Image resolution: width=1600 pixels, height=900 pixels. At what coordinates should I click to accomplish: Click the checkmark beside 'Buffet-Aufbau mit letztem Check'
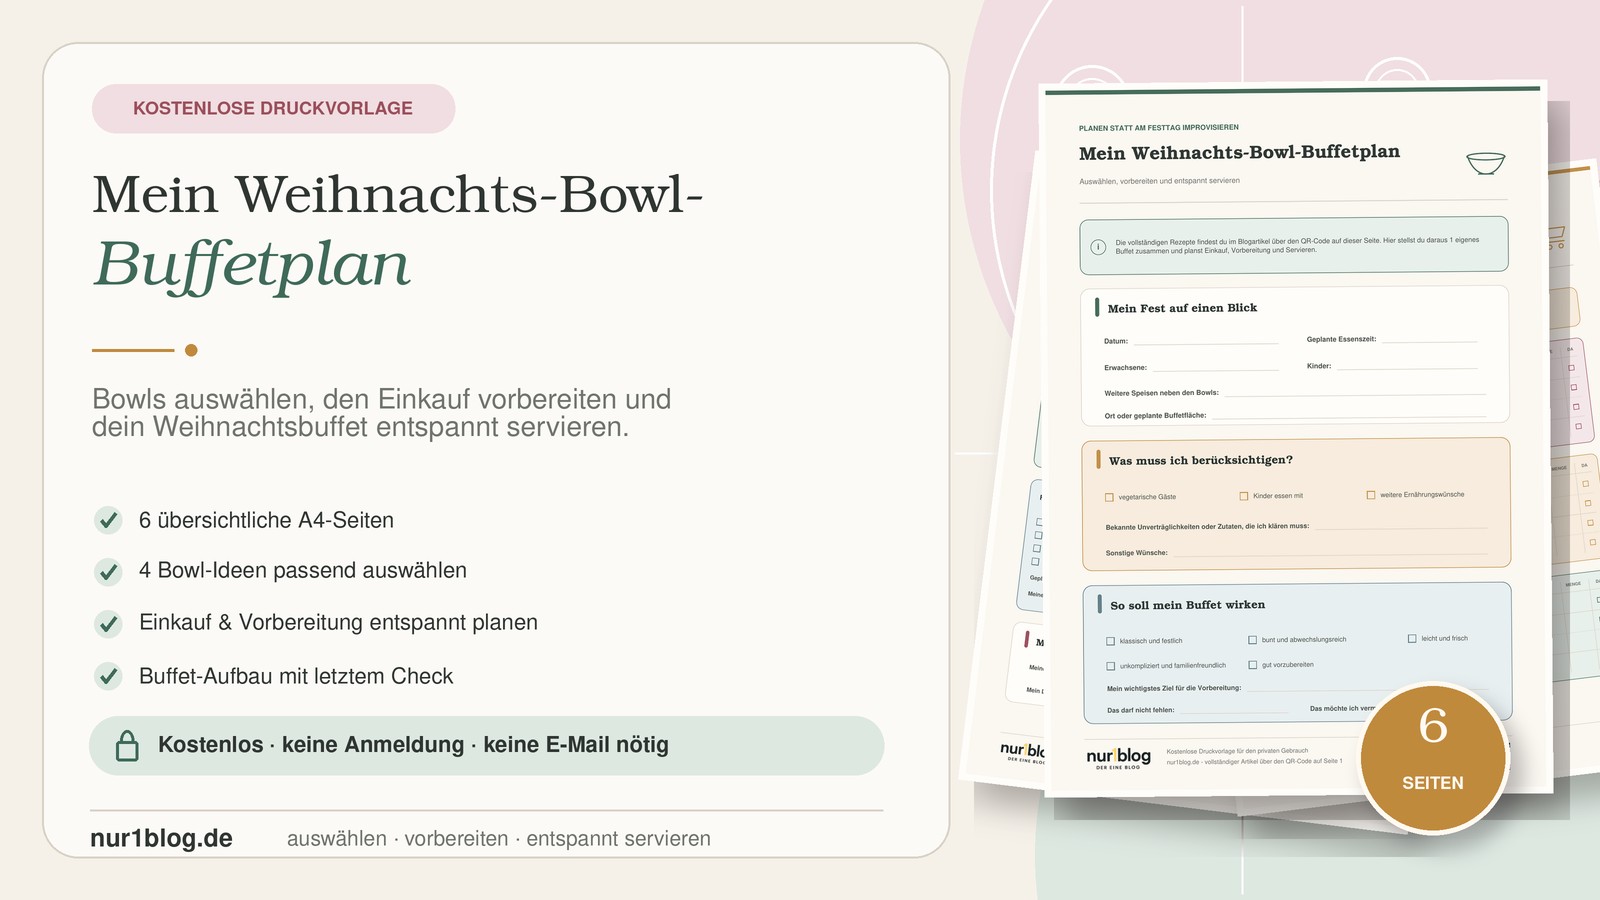(x=108, y=676)
